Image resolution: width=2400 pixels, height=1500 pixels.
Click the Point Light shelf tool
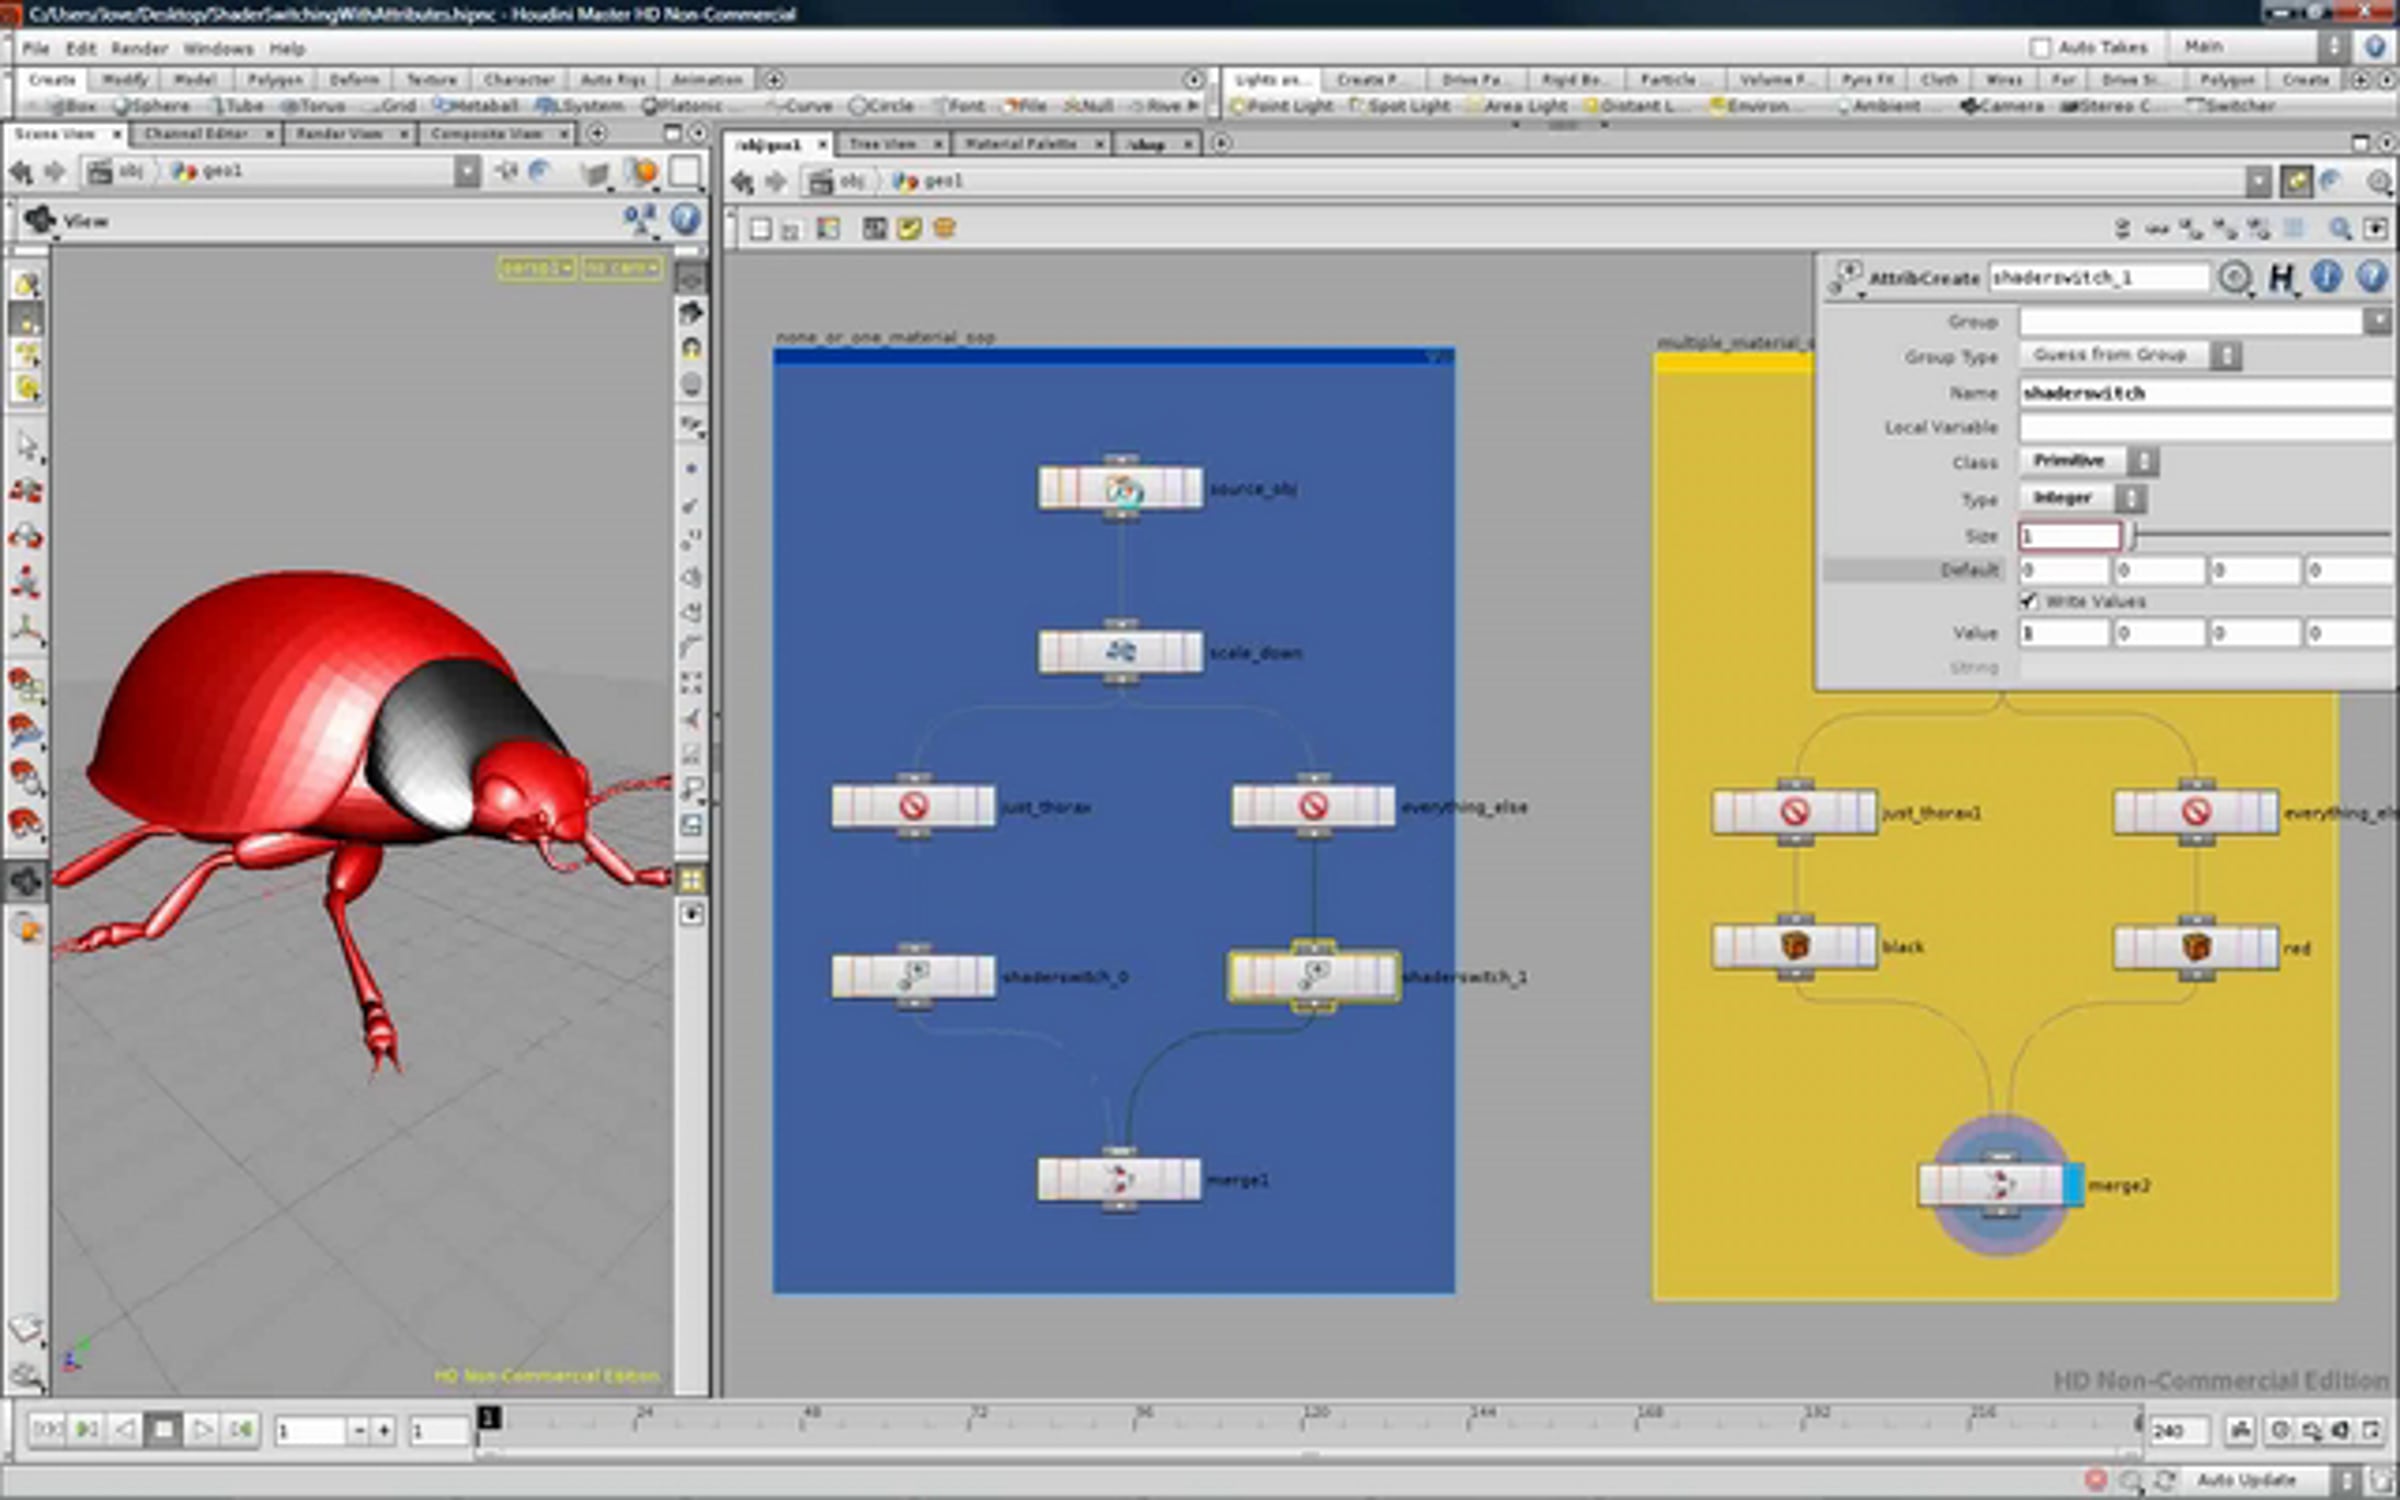[x=1282, y=105]
